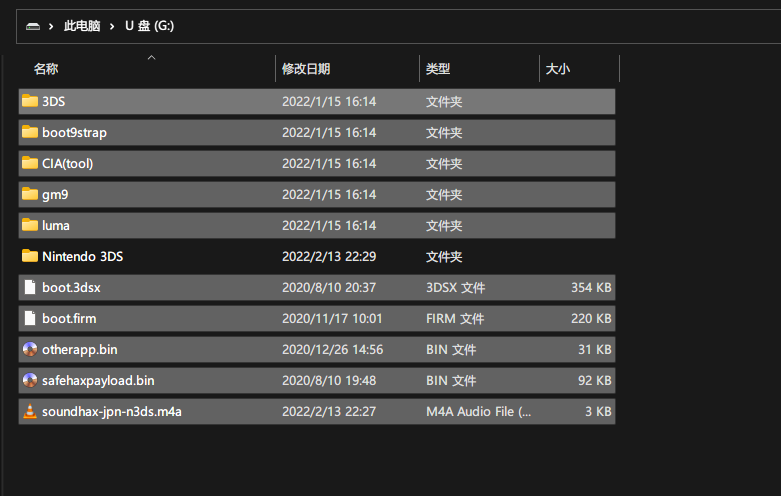Sort by 类型 column header
This screenshot has width=781, height=496.
(438, 69)
